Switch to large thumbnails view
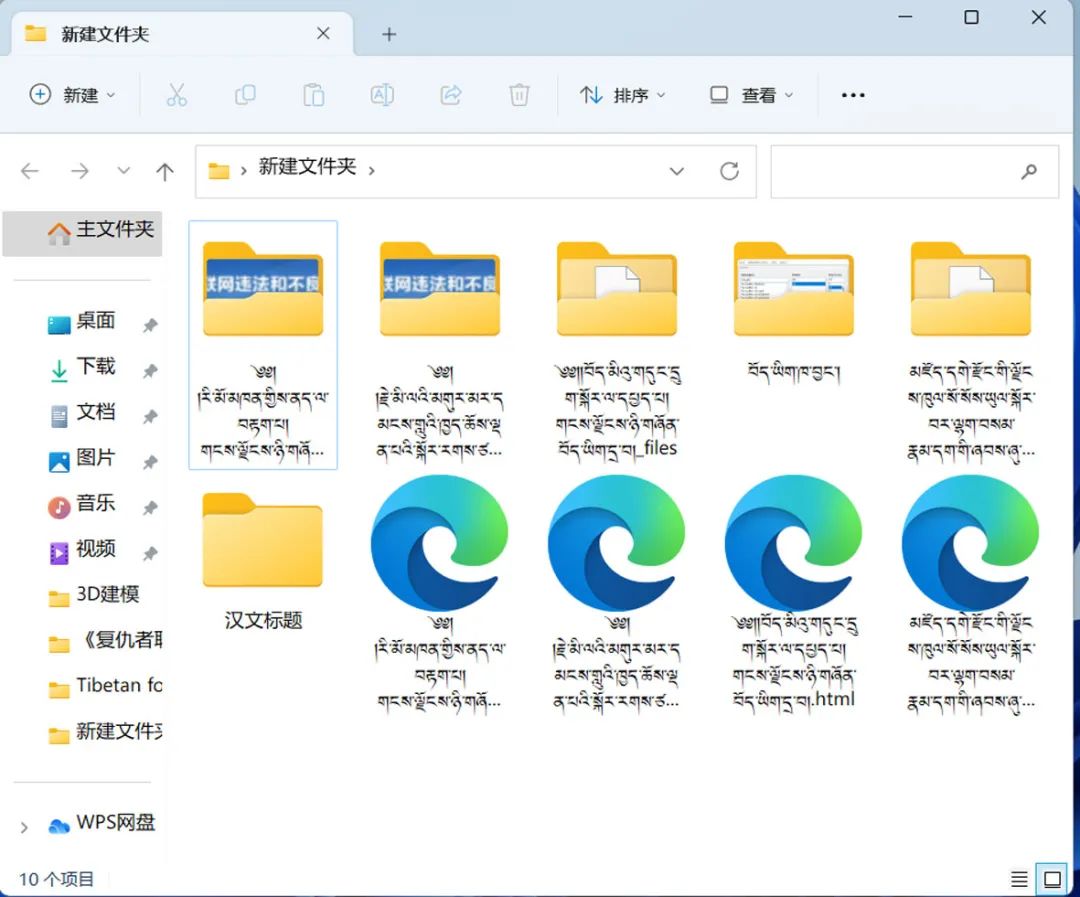1080x897 pixels. 1052,879
